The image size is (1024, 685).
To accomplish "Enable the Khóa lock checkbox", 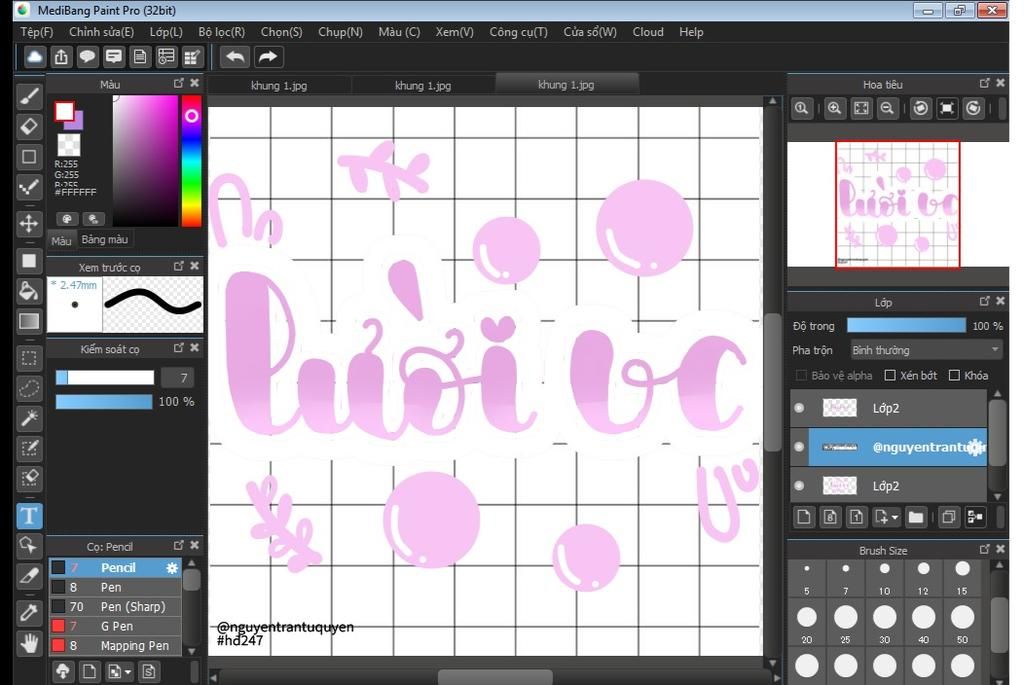I will click(954, 375).
